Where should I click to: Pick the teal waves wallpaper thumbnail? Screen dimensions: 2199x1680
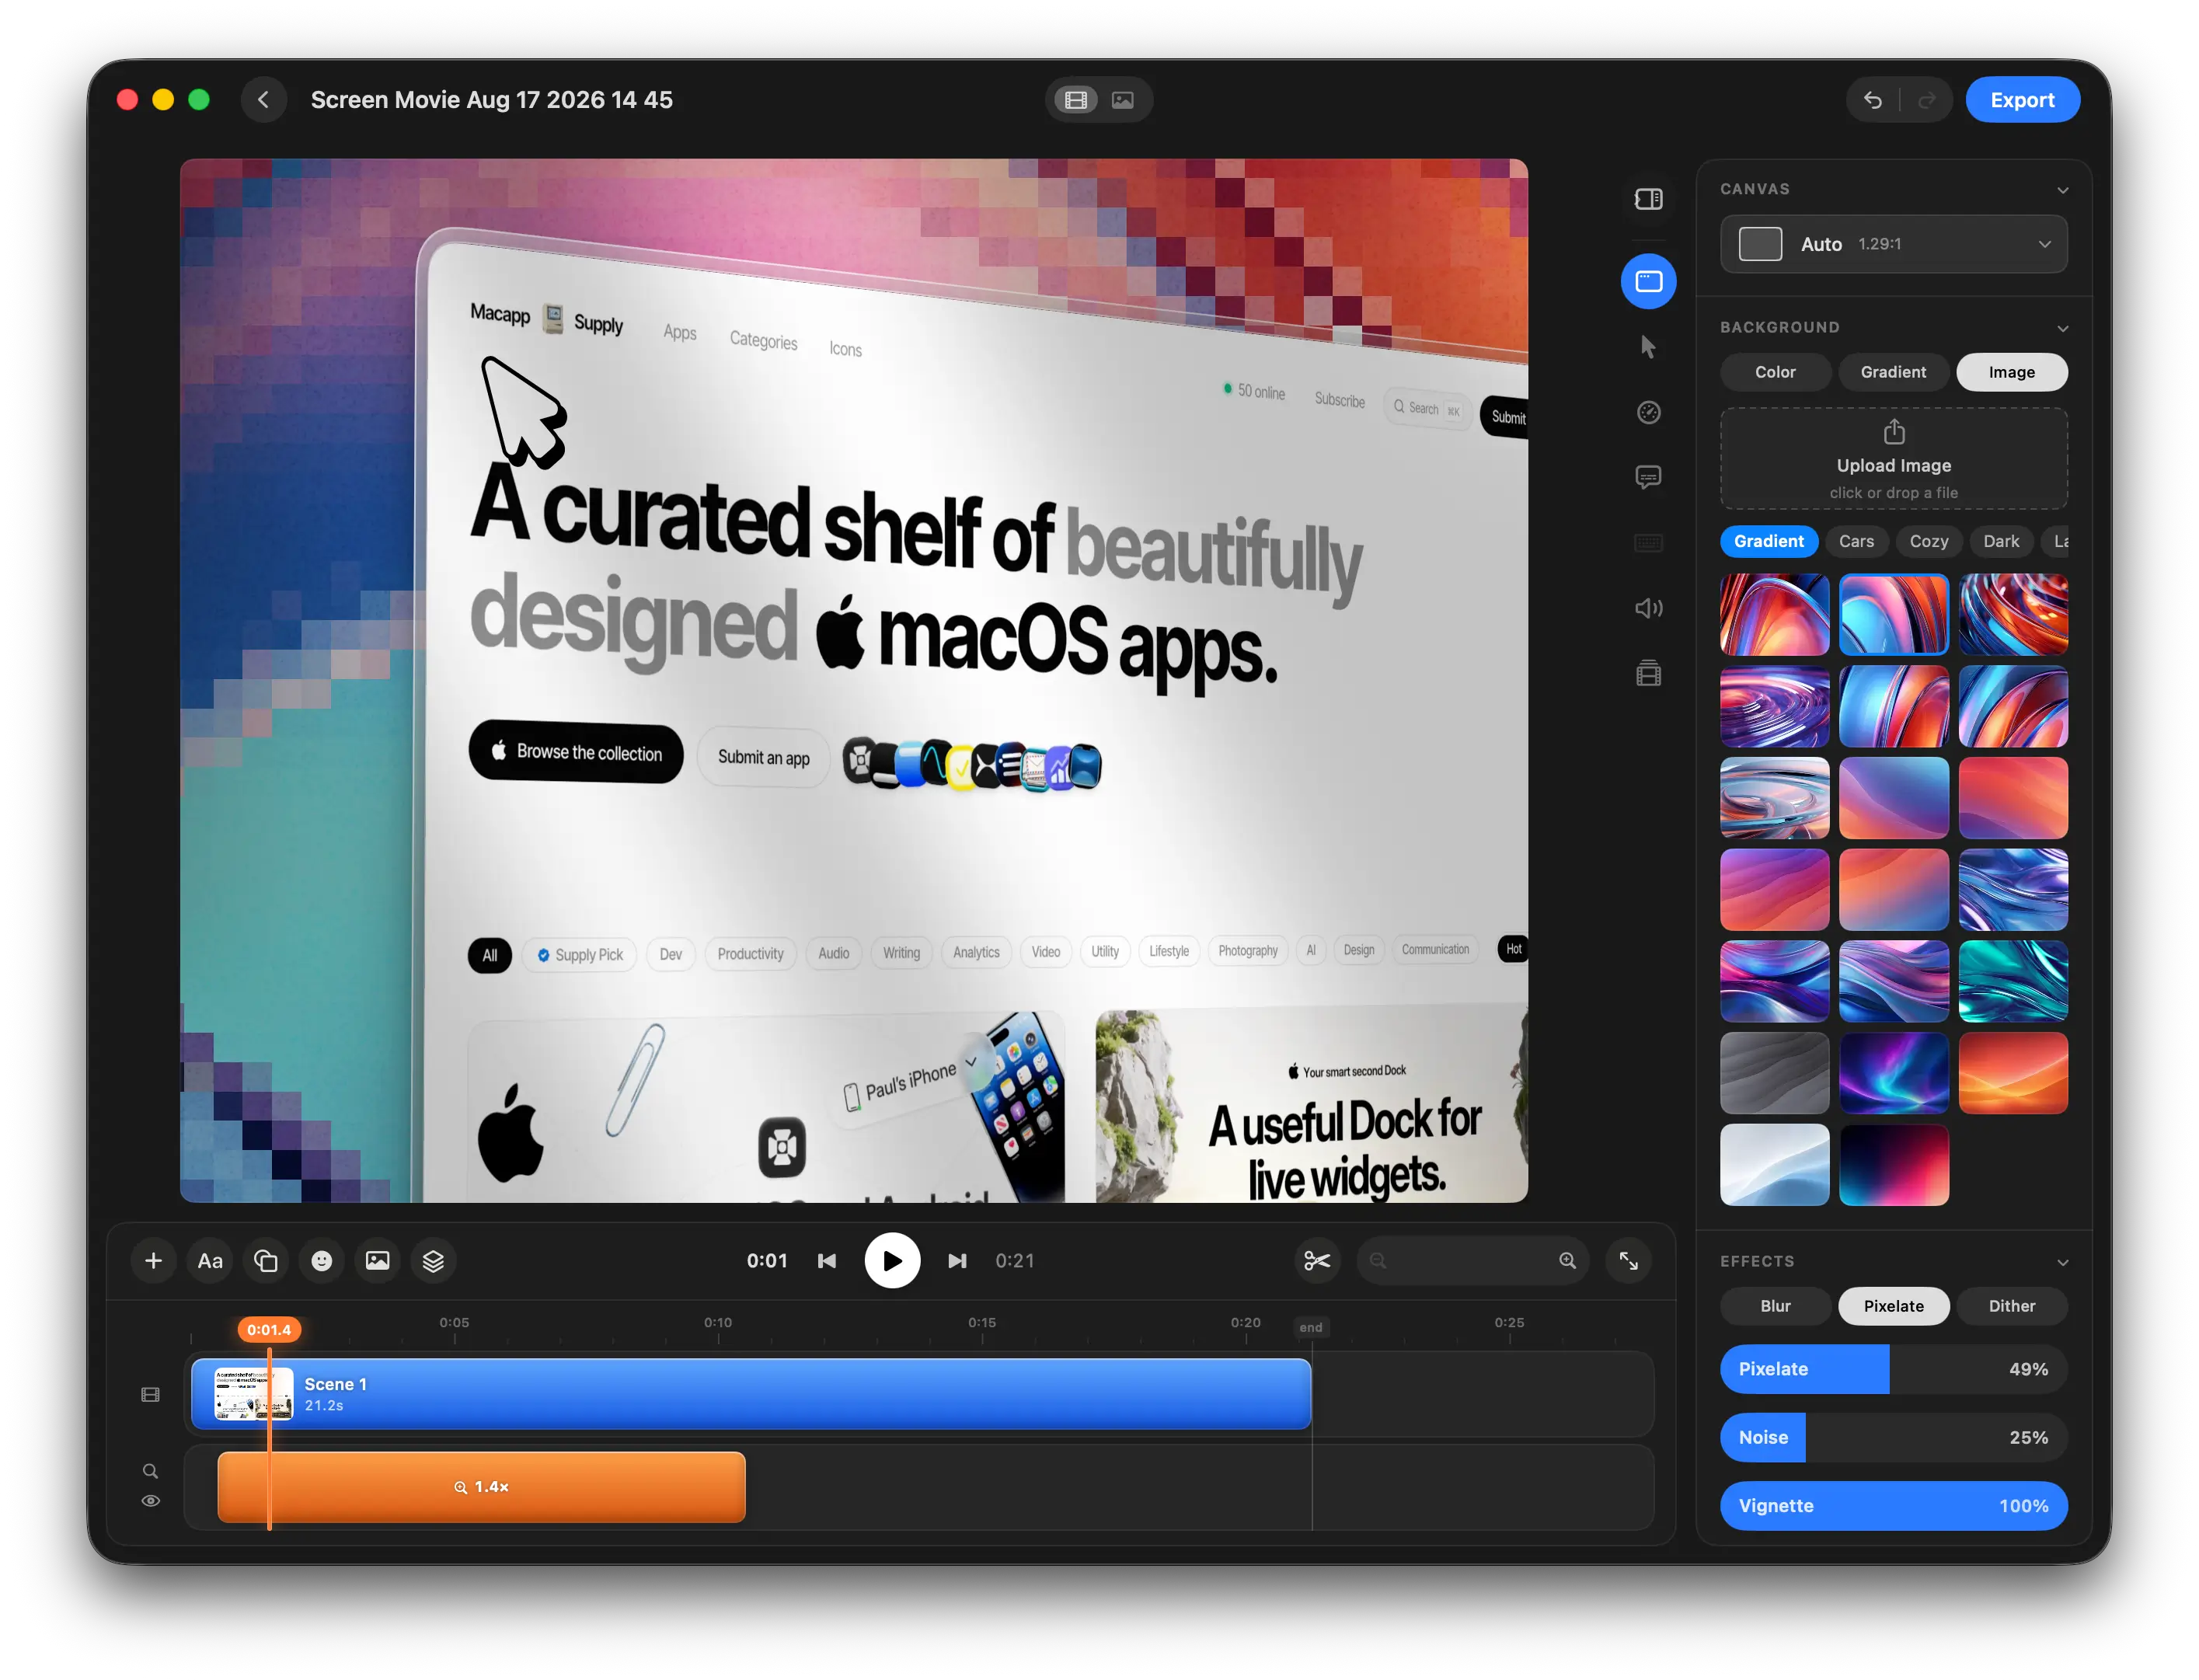tap(2013, 981)
